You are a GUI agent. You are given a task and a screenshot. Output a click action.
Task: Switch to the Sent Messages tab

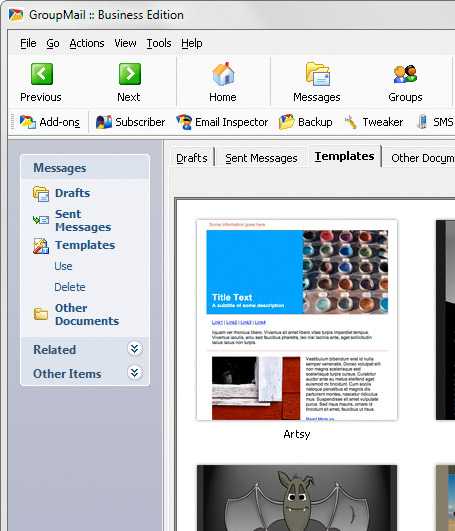tap(261, 158)
